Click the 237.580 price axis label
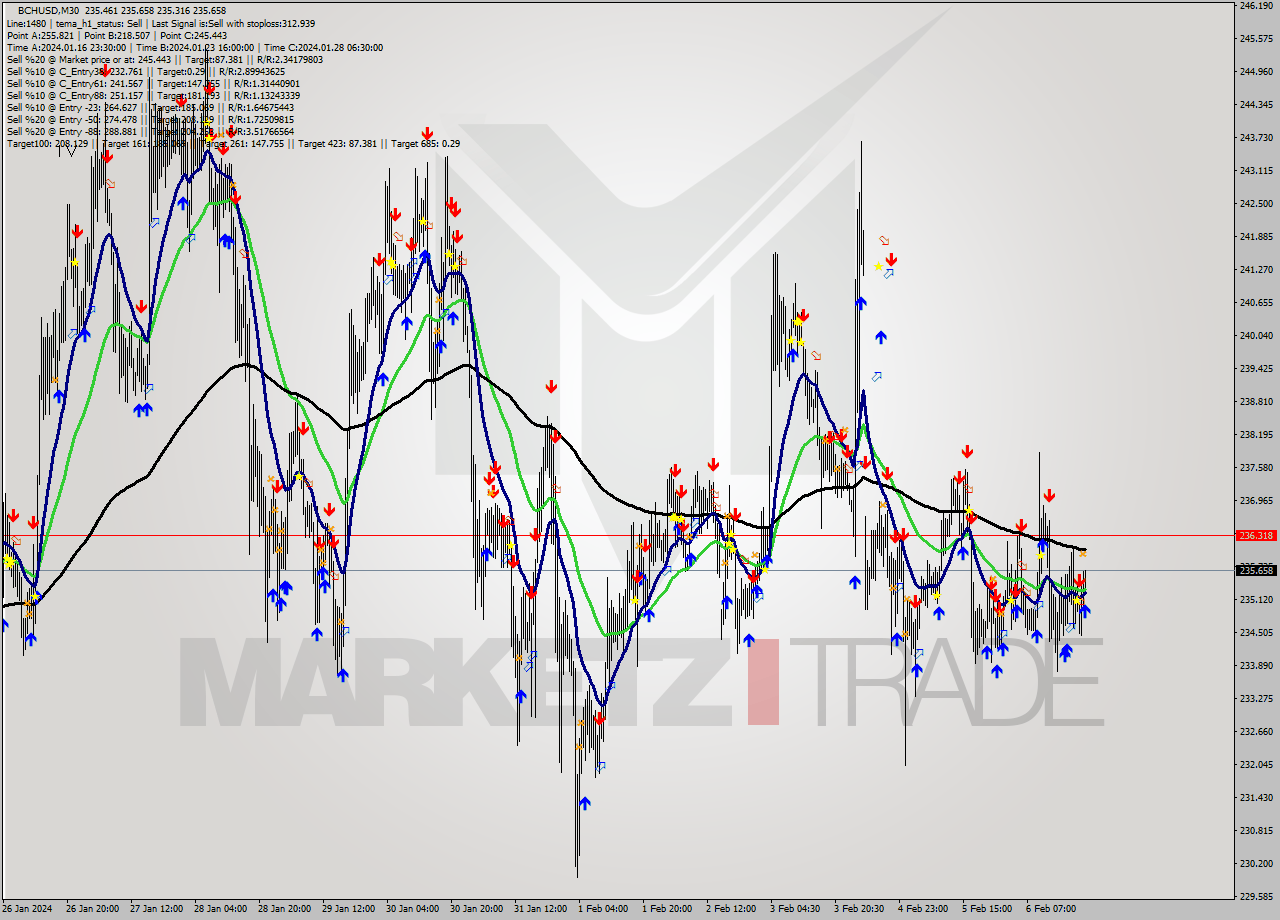This screenshot has width=1280, height=920. pyautogui.click(x=1256, y=468)
